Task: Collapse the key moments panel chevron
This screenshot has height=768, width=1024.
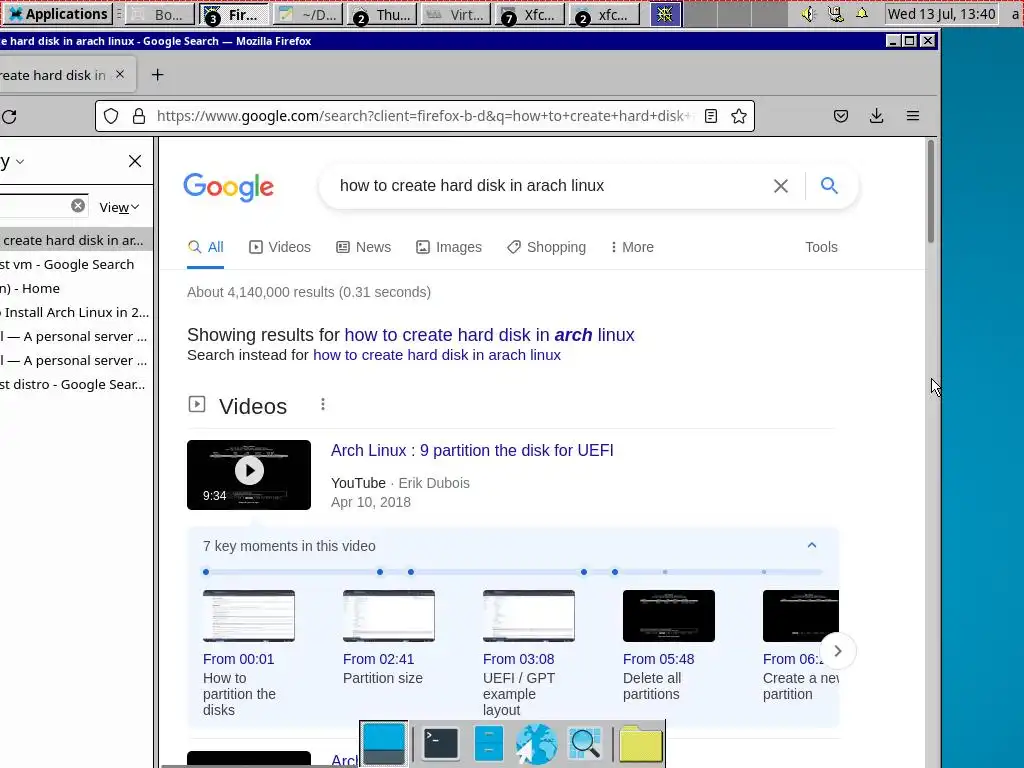Action: (812, 545)
